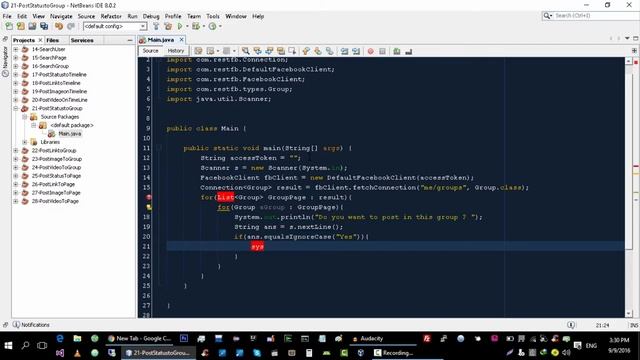Image resolution: width=640 pixels, height=360 pixels.
Task: Open the Navigator side panel
Action: click(5, 61)
